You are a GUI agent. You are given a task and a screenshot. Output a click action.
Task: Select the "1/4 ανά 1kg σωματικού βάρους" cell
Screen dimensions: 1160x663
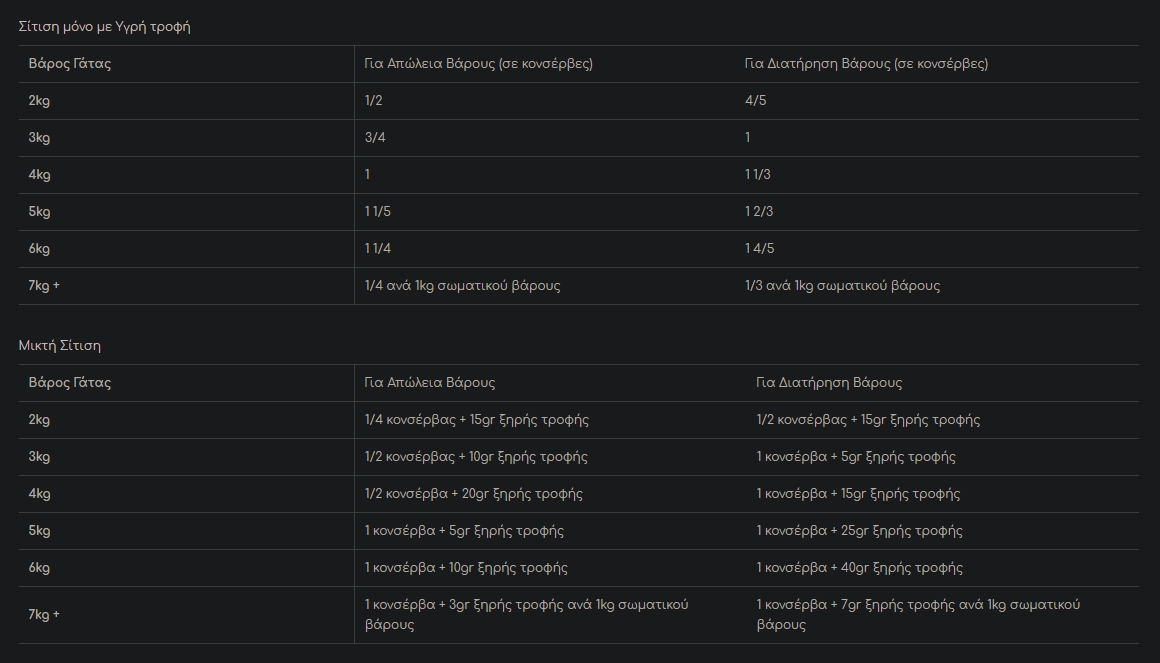coord(462,286)
